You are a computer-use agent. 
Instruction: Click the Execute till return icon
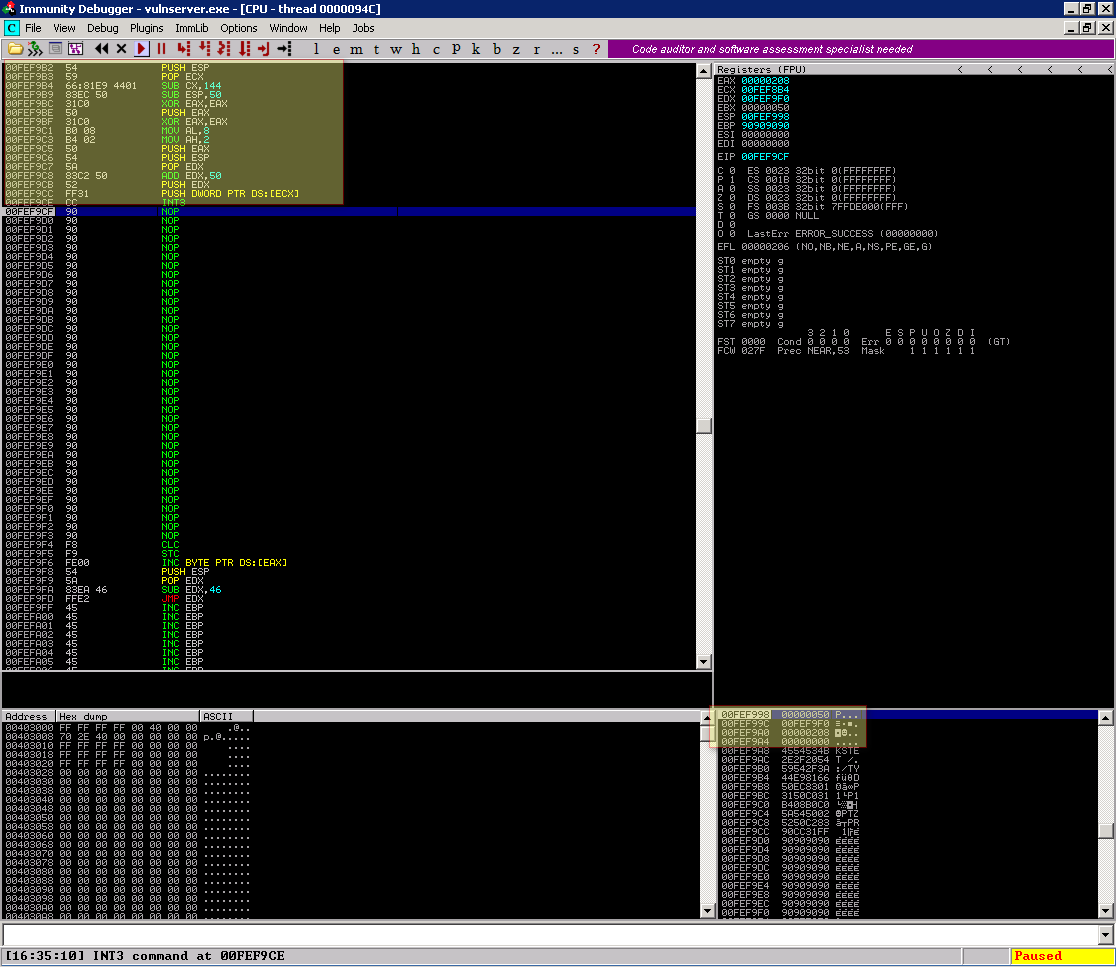264,49
